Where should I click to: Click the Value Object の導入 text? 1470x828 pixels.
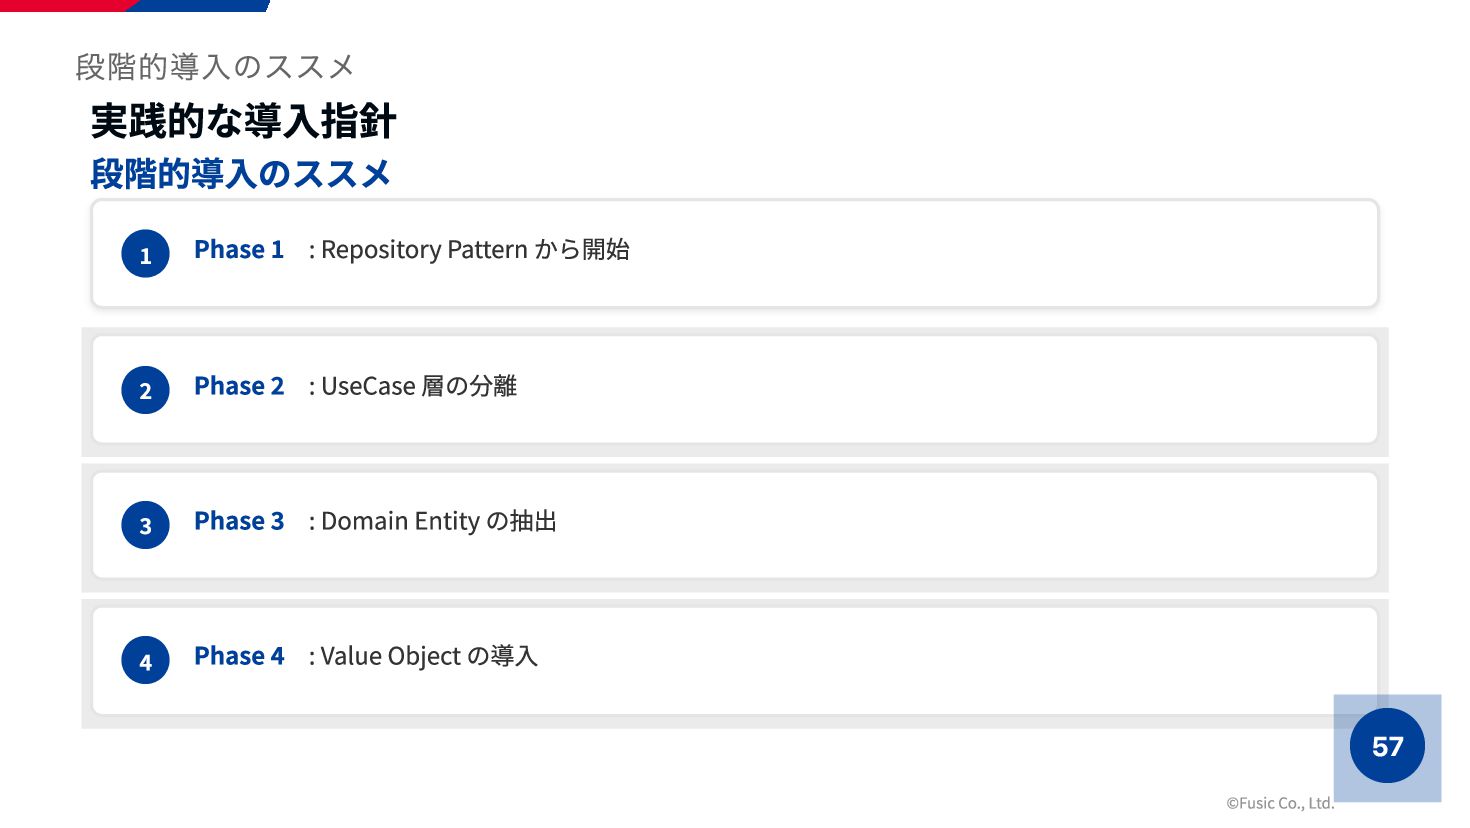[429, 656]
